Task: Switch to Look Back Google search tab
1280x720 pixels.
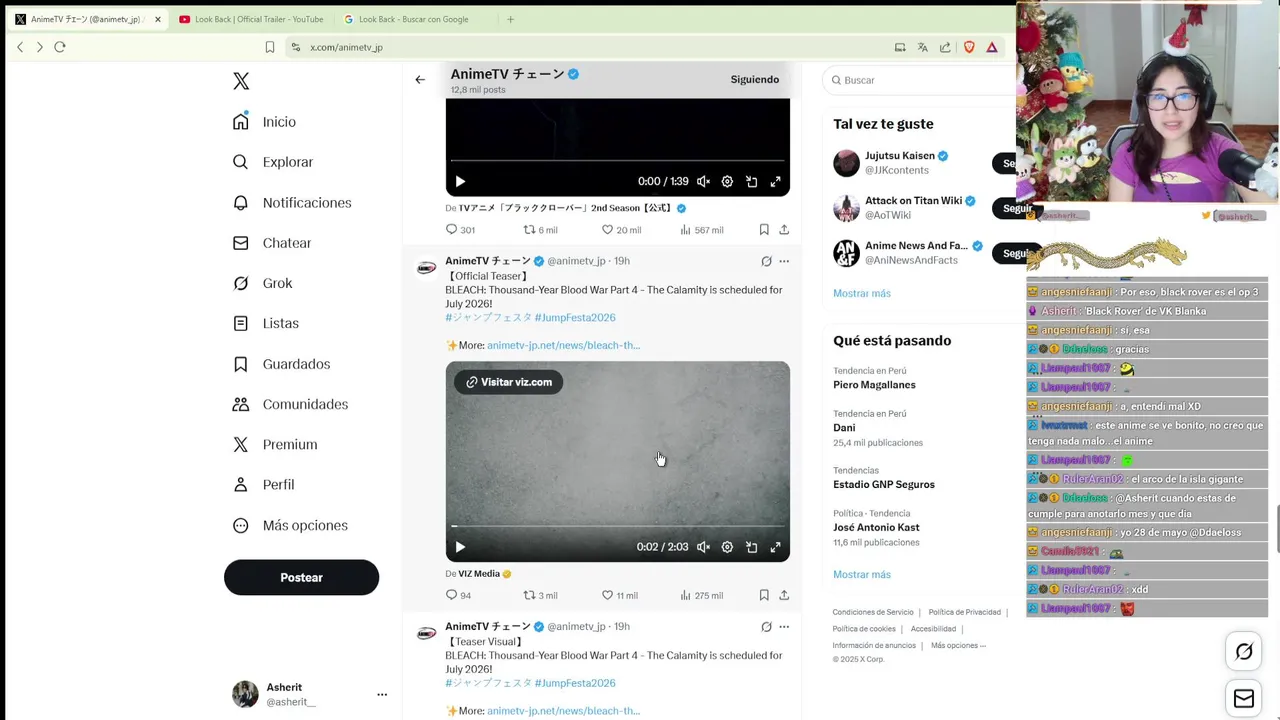Action: [x=414, y=19]
